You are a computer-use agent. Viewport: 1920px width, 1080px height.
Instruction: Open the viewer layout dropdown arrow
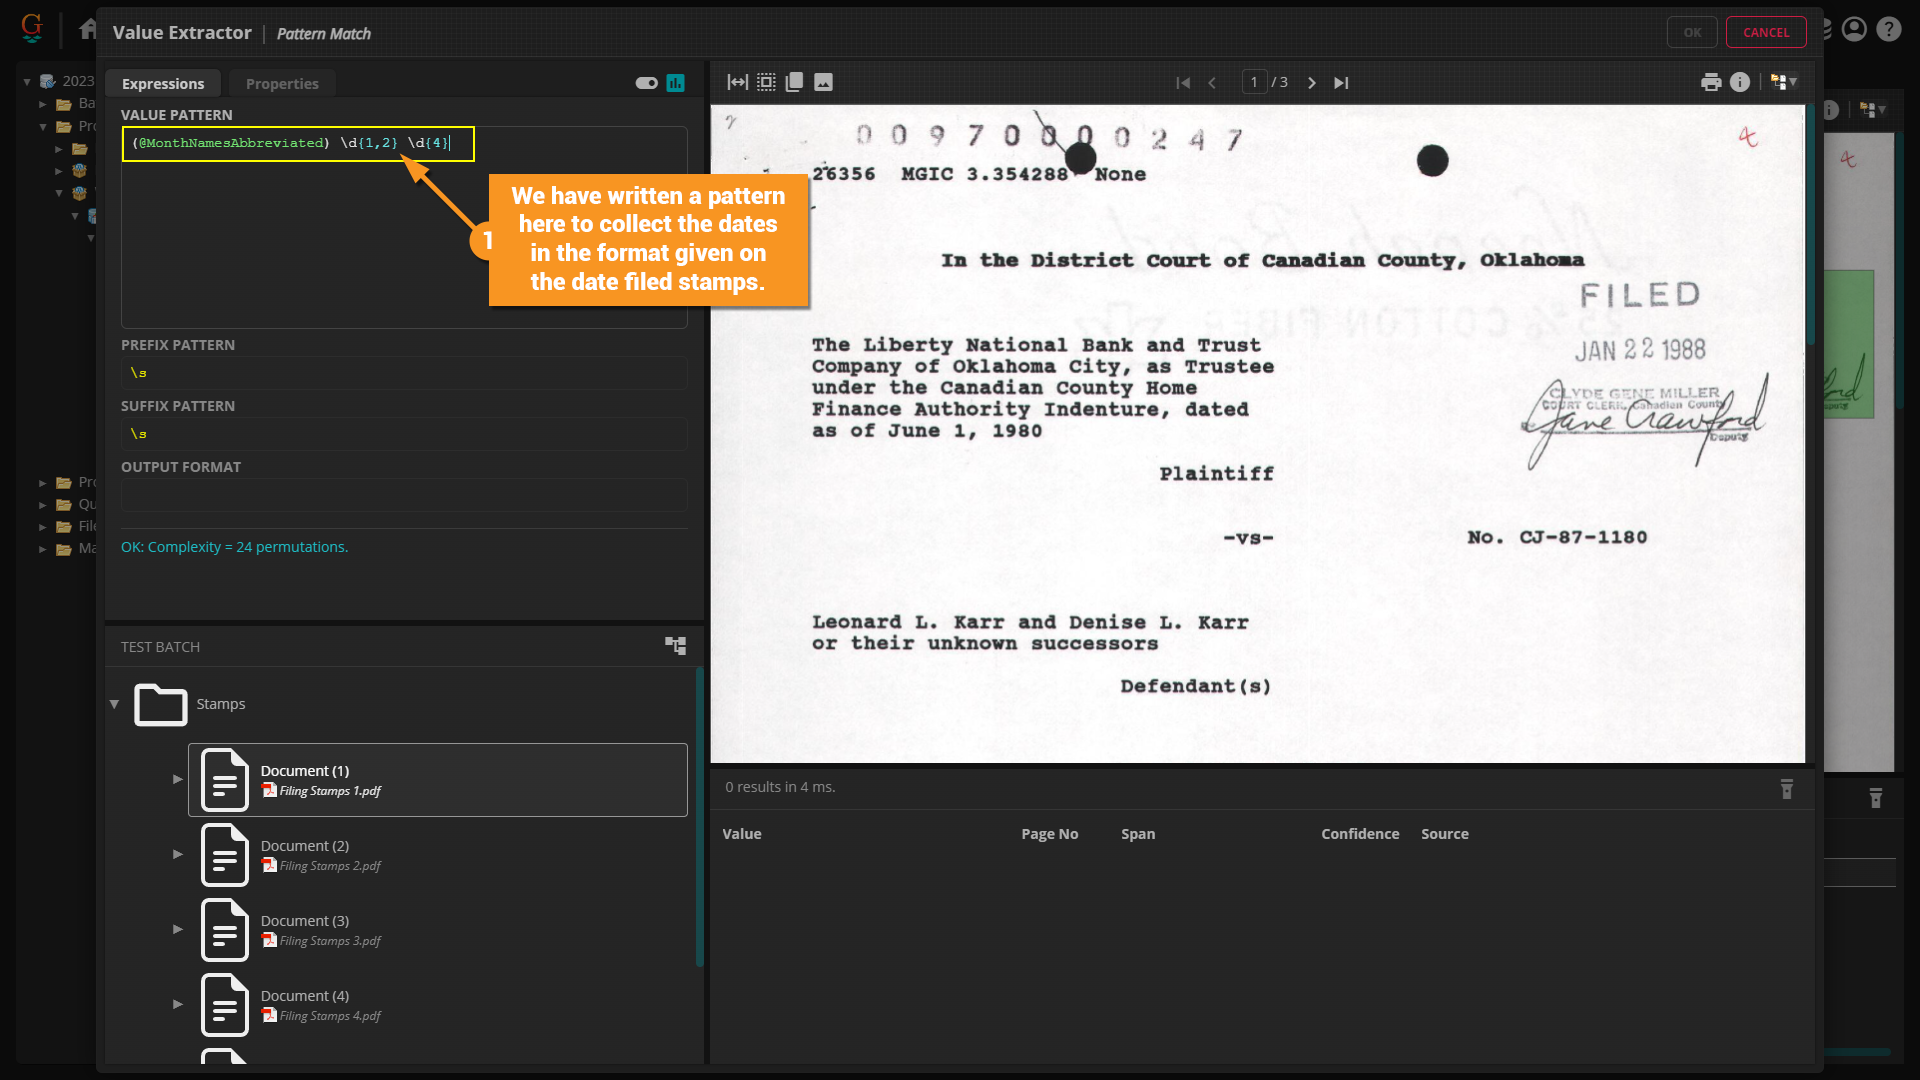point(1793,82)
